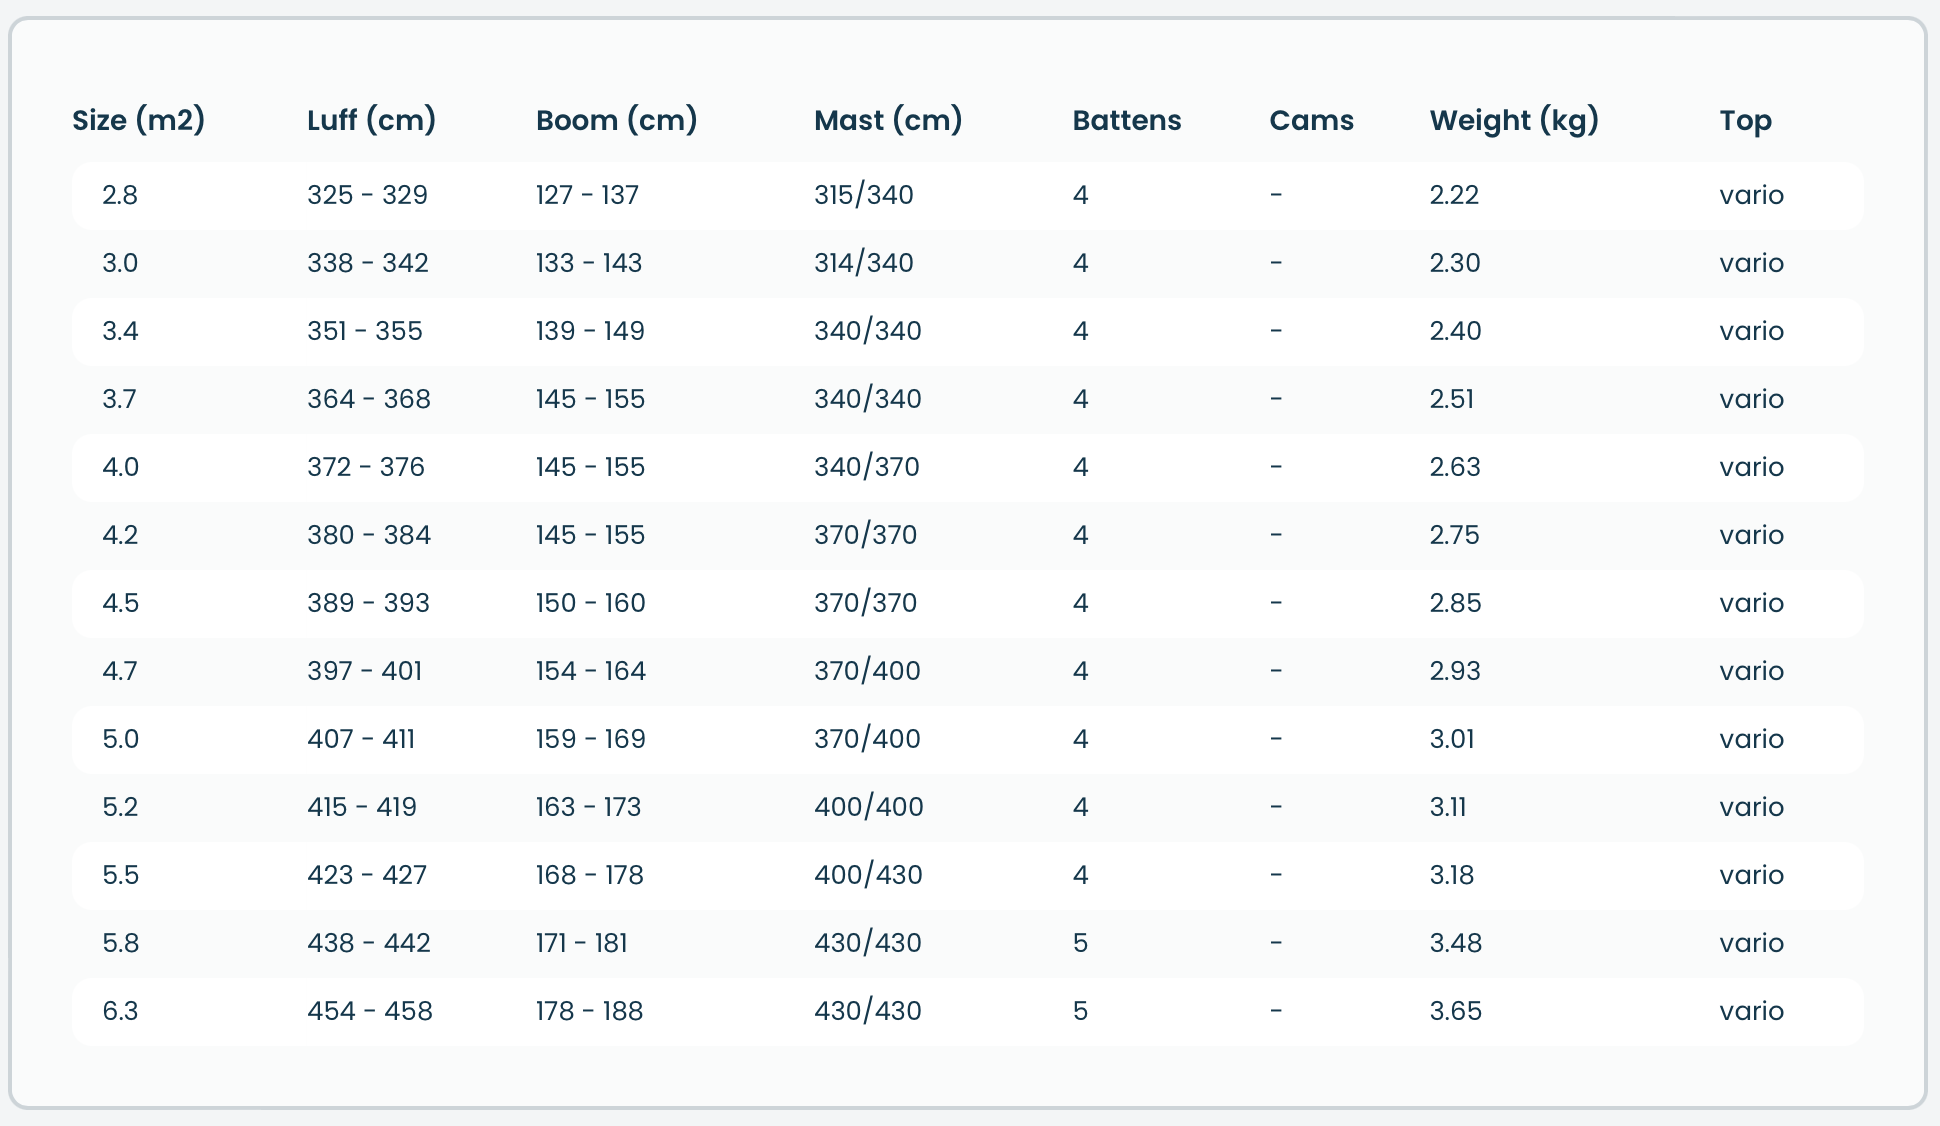Click the Top column header
Viewport: 1940px width, 1126px height.
coord(1745,121)
